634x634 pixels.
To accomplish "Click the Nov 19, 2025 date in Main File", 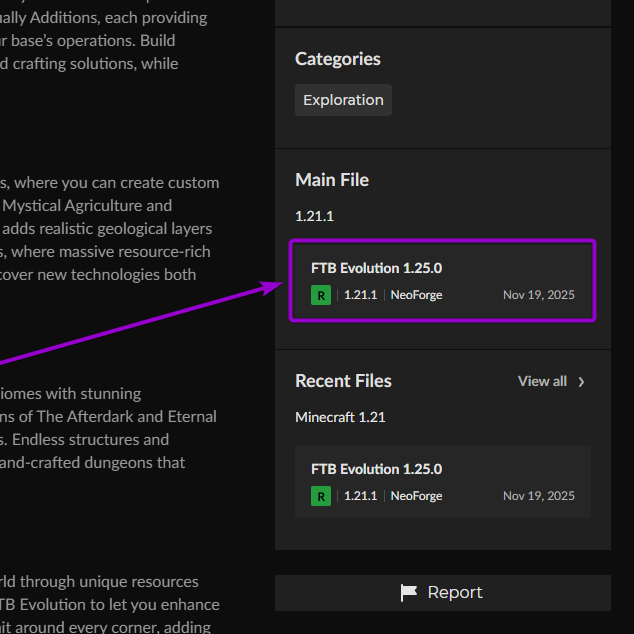I will pos(539,295).
